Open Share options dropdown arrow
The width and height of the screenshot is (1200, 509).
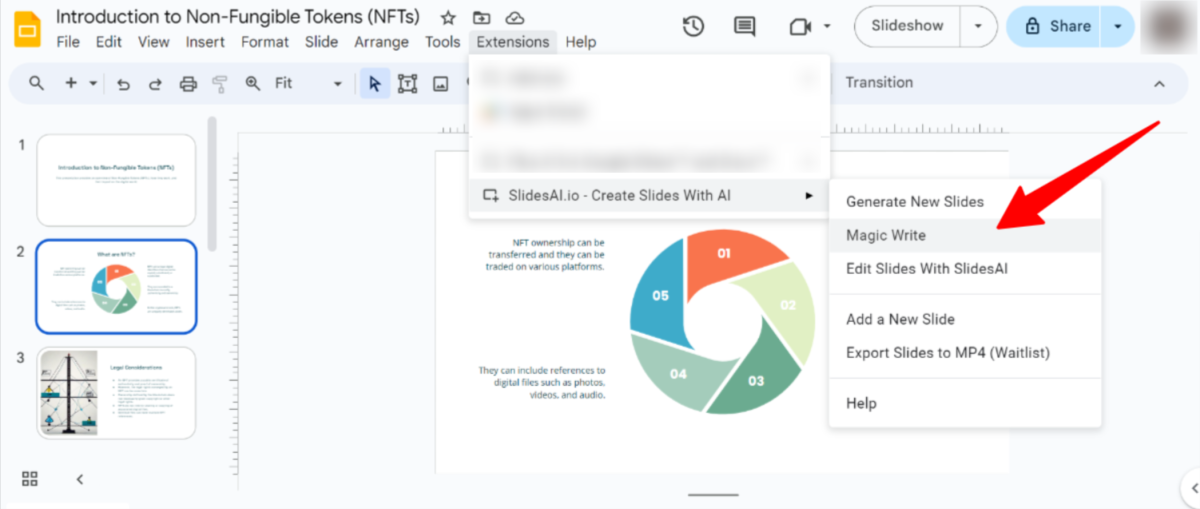point(1118,27)
